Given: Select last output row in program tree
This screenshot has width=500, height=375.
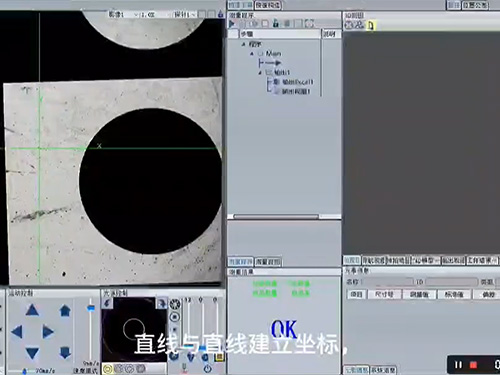Looking at the screenshot, I should click(292, 91).
